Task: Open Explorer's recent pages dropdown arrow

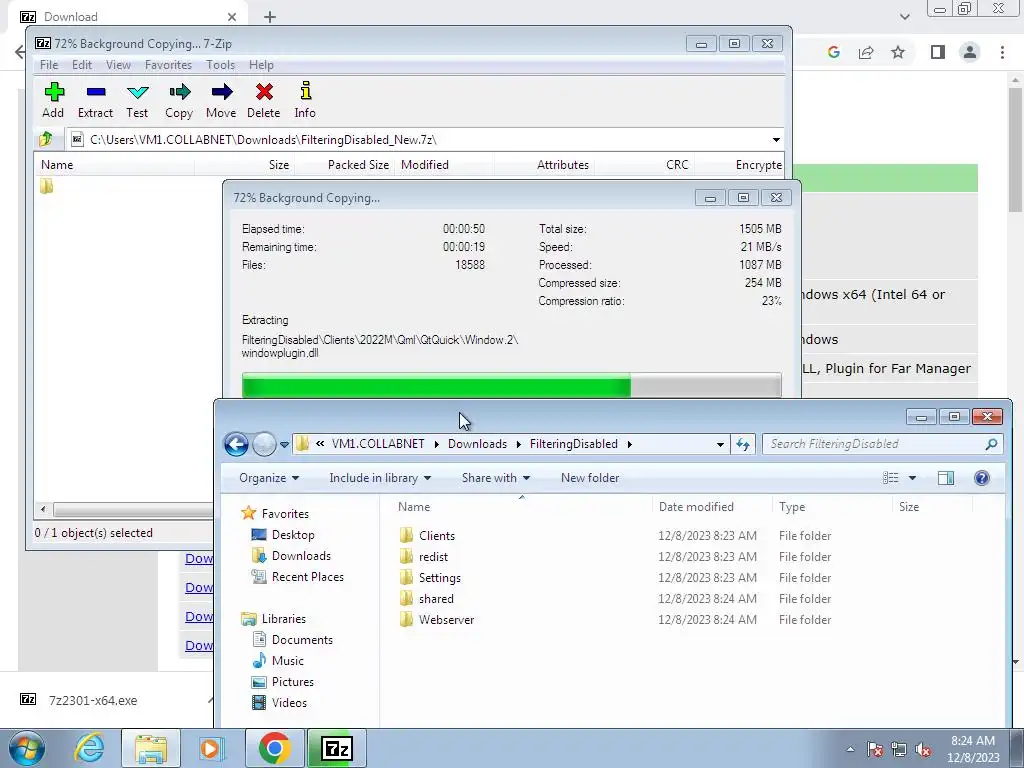Action: (284, 445)
